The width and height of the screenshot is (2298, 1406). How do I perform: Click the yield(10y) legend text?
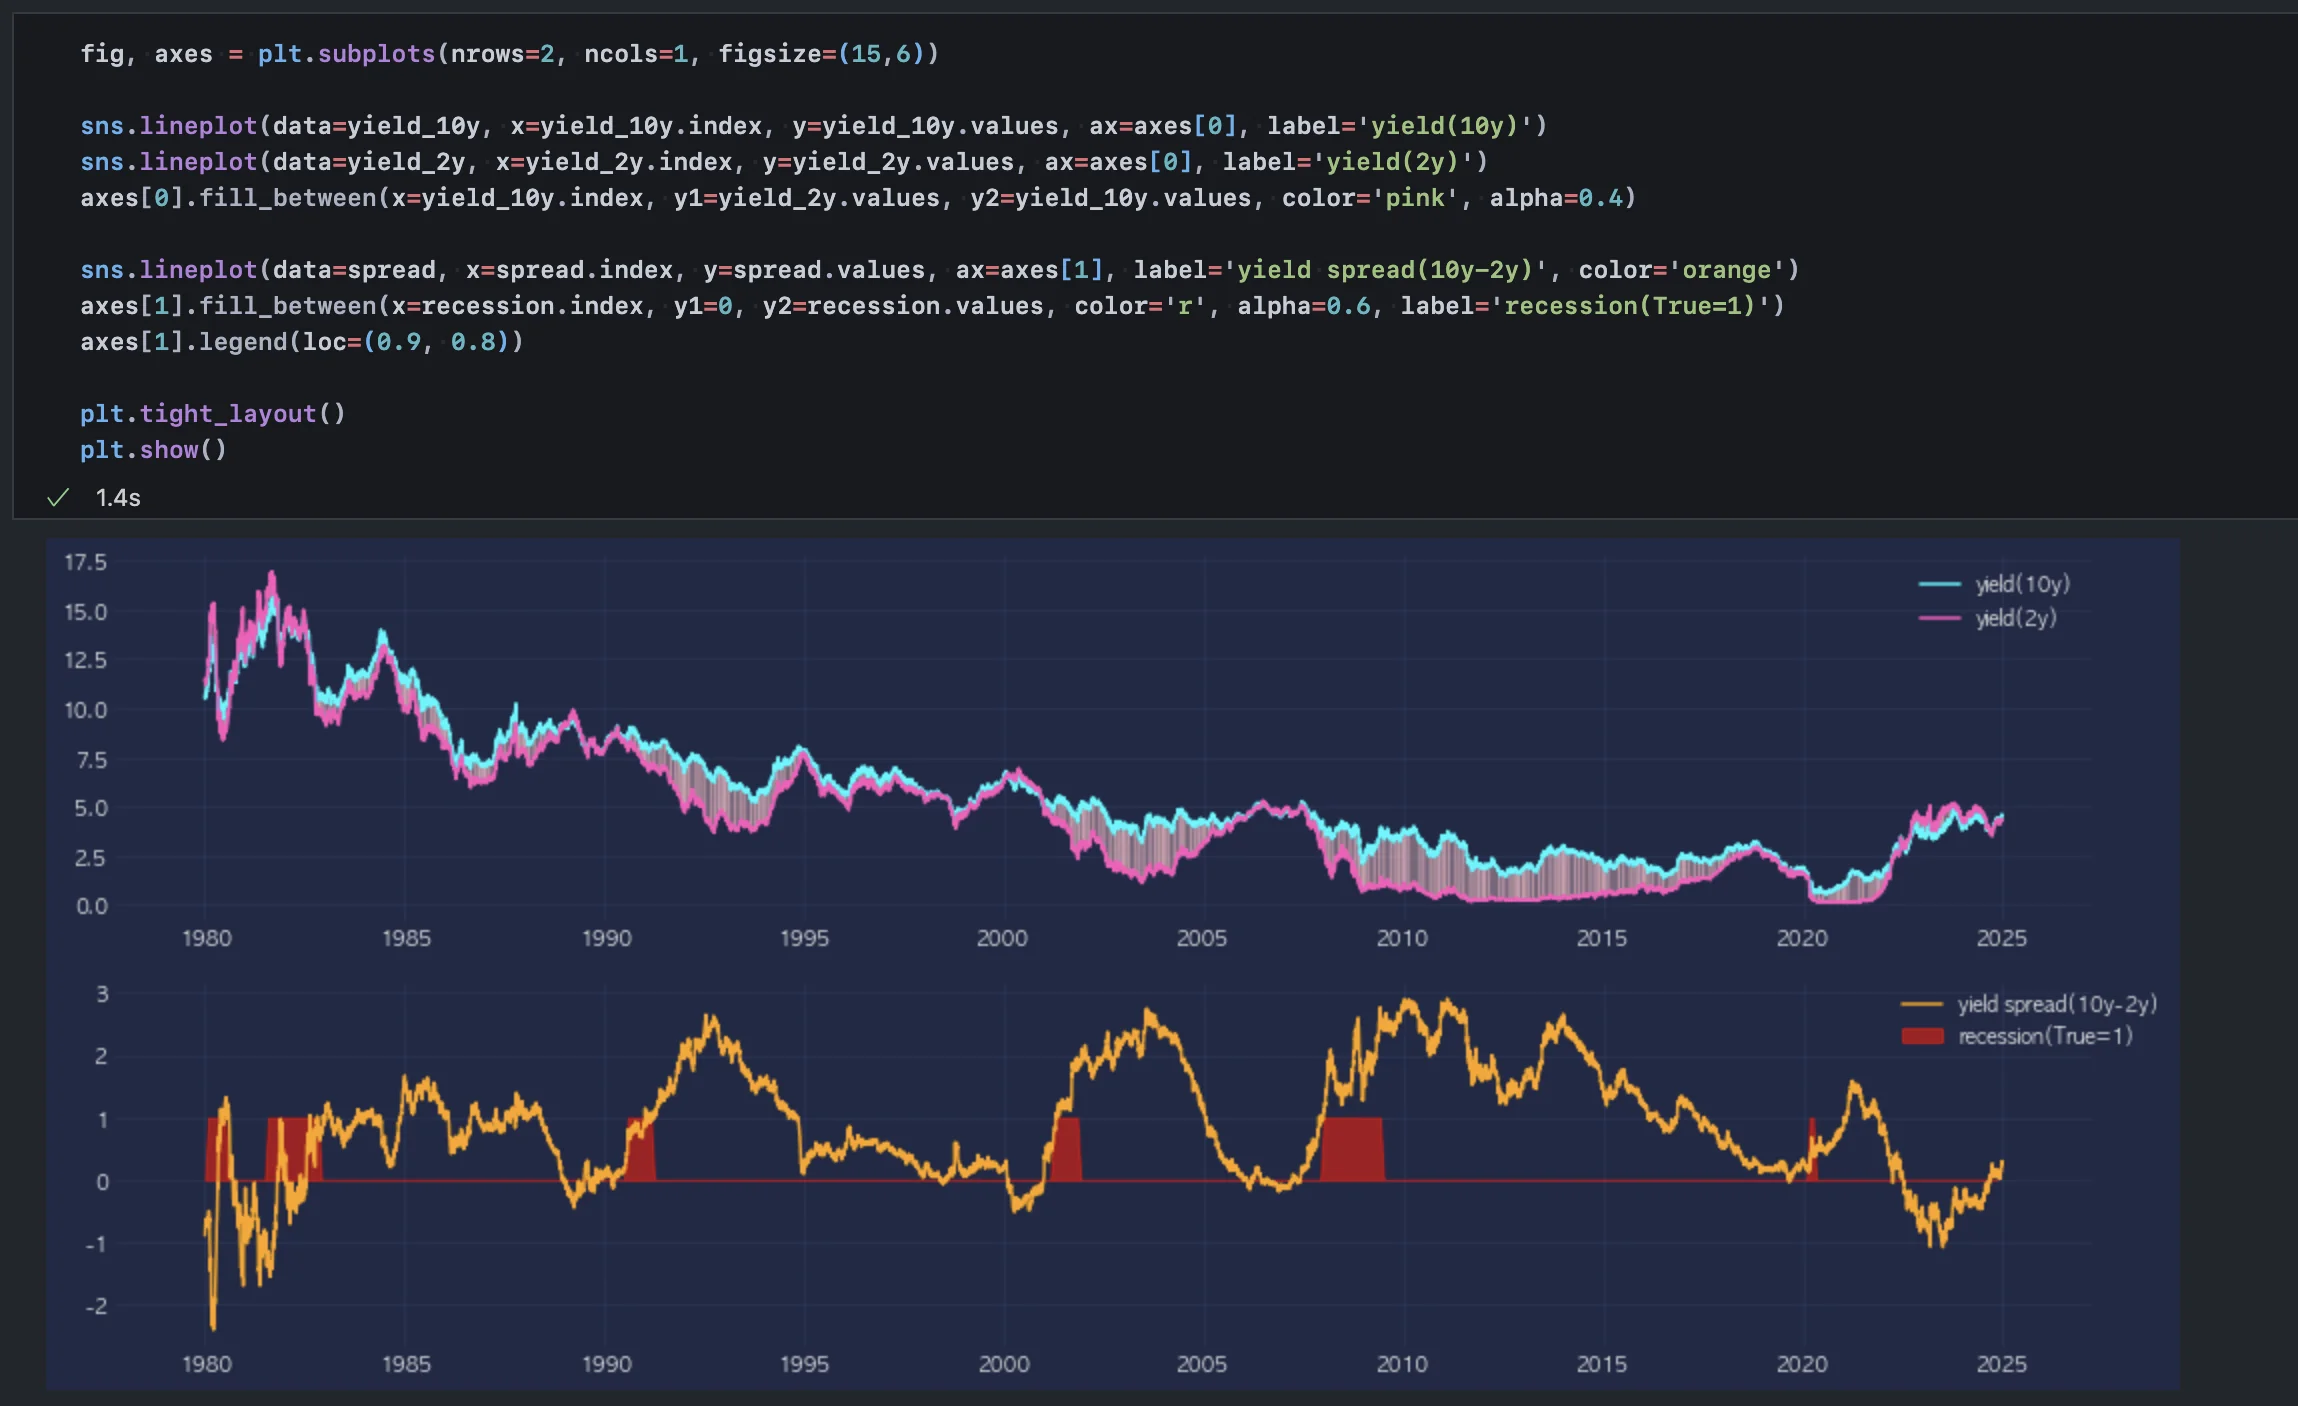coord(2022,584)
